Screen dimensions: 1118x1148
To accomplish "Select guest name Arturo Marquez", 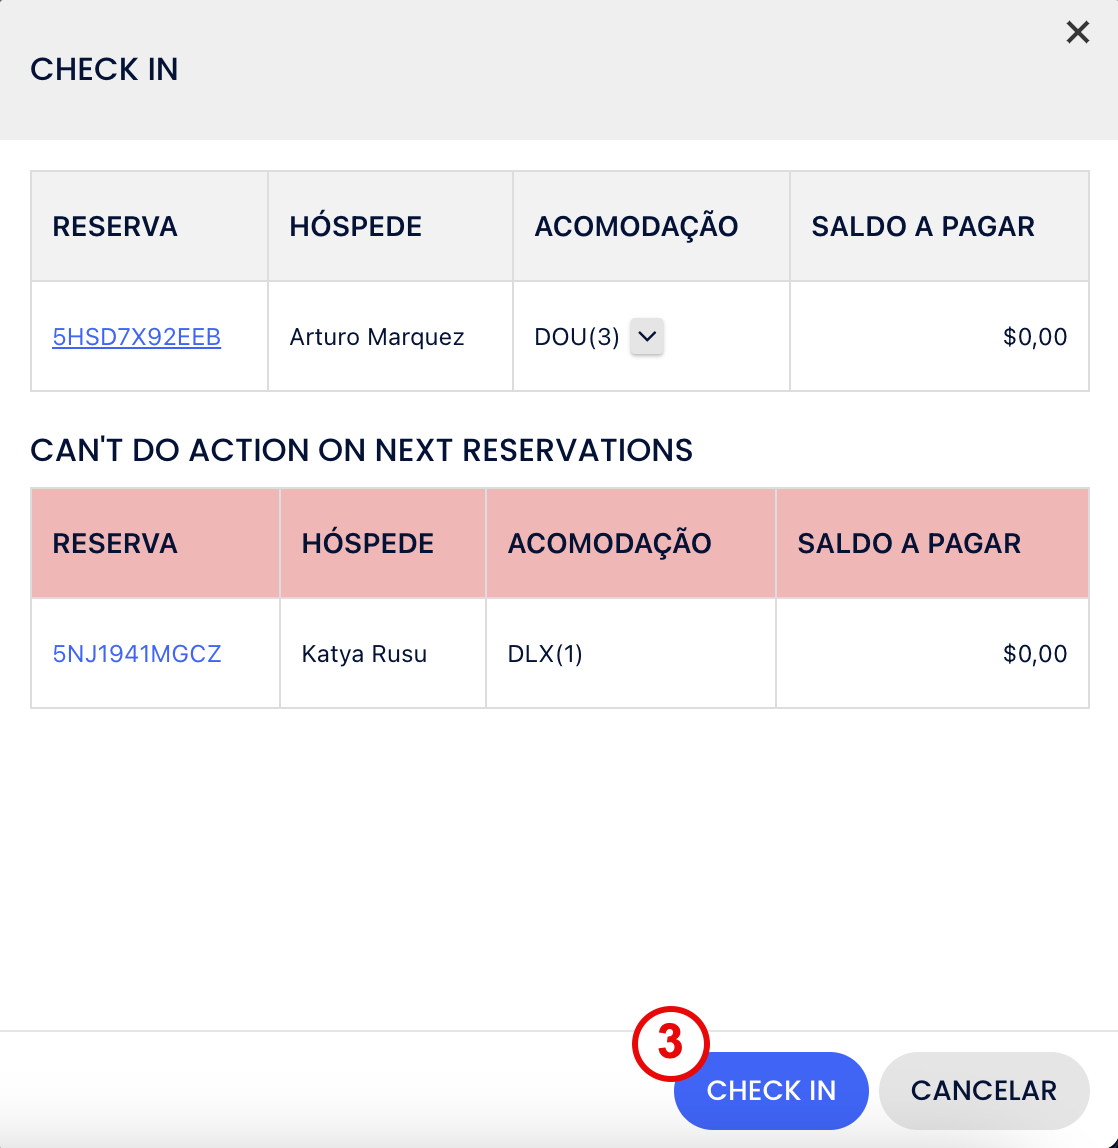I will 377,337.
